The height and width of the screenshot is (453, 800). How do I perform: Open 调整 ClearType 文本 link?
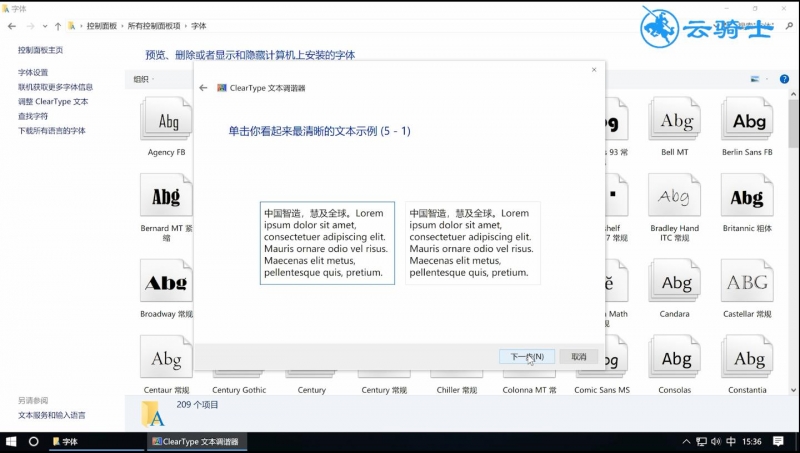coord(53,102)
